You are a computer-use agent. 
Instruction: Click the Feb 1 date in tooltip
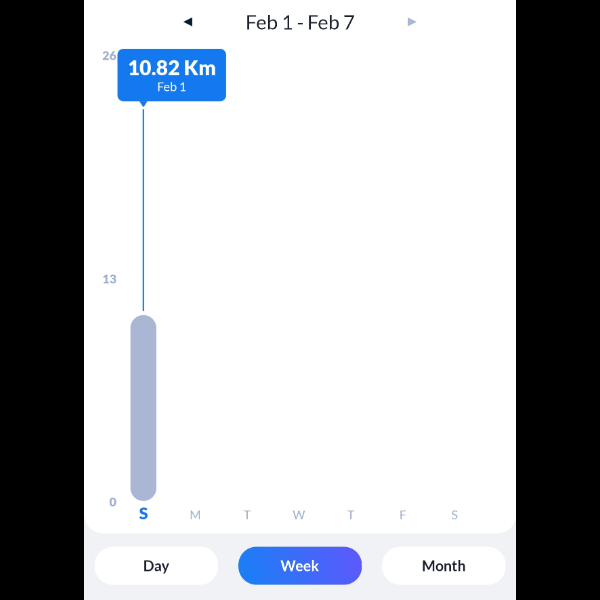[x=172, y=88]
